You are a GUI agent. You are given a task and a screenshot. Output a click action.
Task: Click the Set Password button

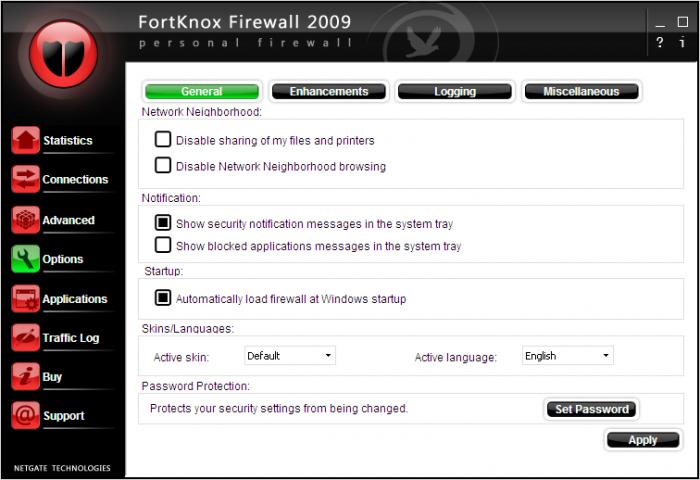click(x=592, y=409)
